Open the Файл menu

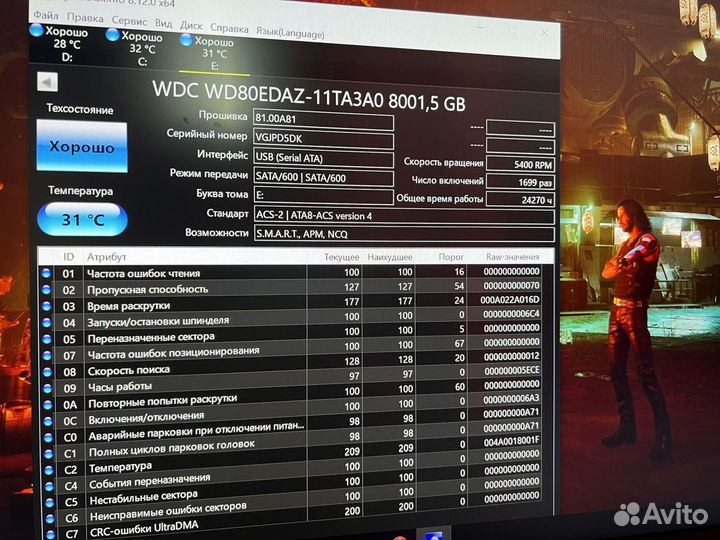click(45, 17)
